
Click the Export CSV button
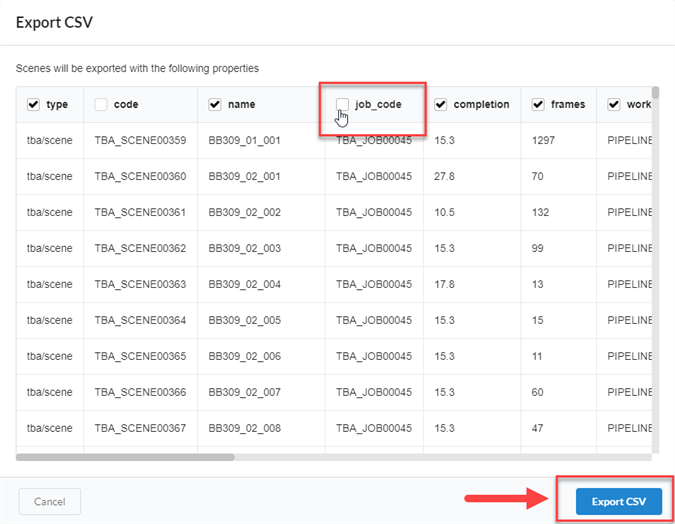tap(619, 501)
